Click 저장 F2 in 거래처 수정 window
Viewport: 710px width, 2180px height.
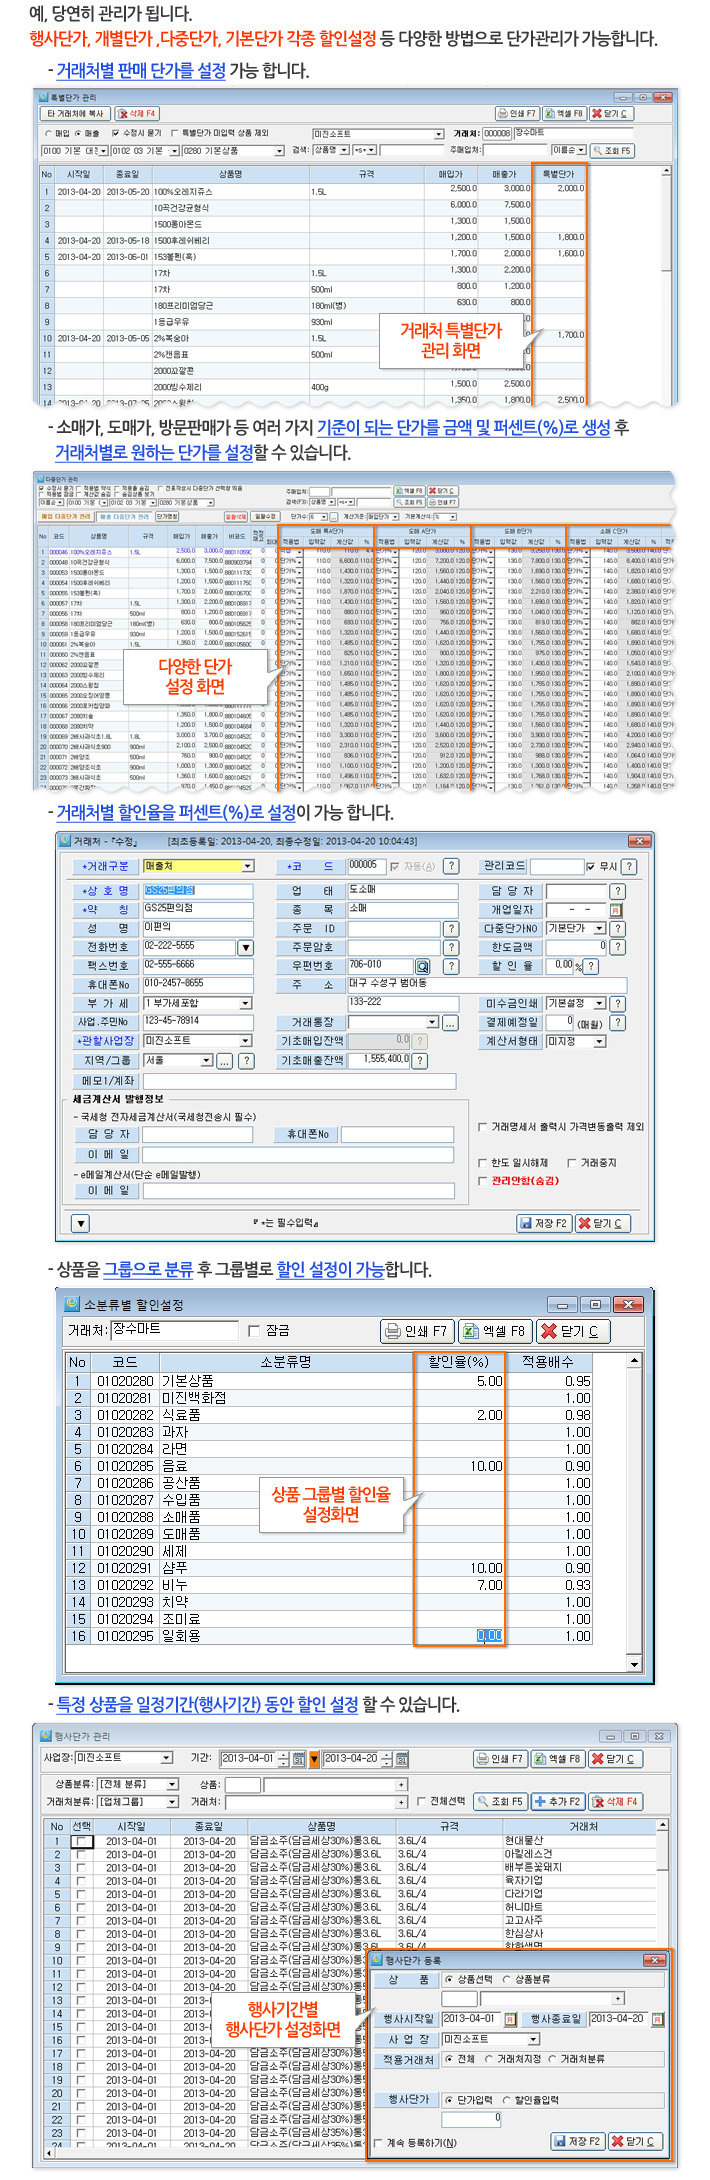point(543,1223)
